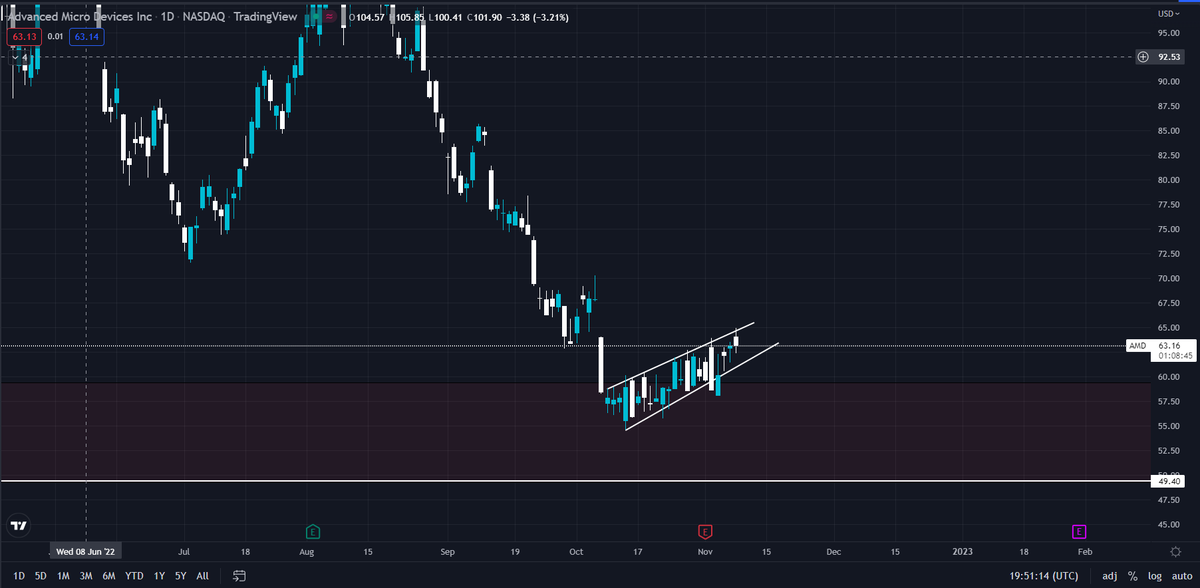Expand the collapsed indicators legend arrow
The width and height of the screenshot is (1200, 588).
[13, 58]
